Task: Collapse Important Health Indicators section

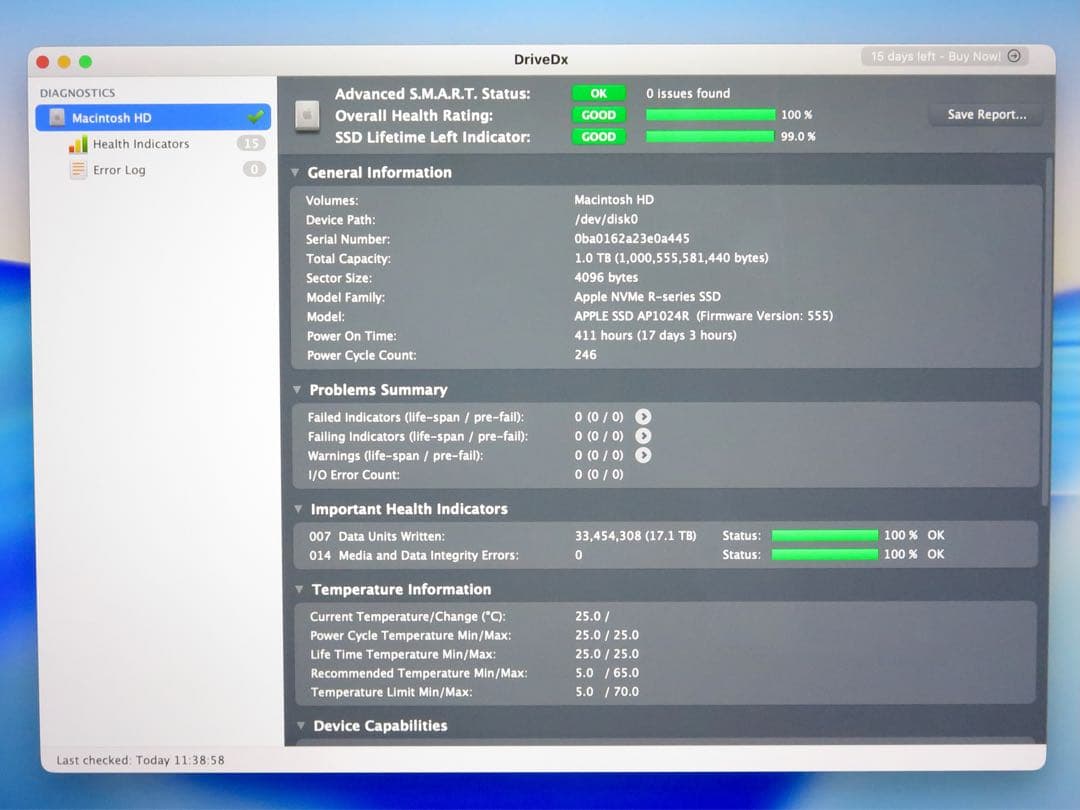Action: 298,509
